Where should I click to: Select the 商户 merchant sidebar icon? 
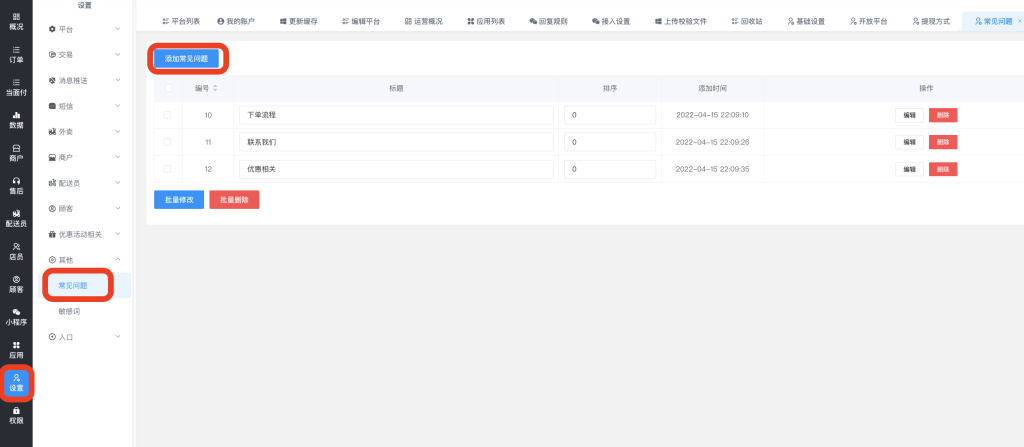[16, 153]
